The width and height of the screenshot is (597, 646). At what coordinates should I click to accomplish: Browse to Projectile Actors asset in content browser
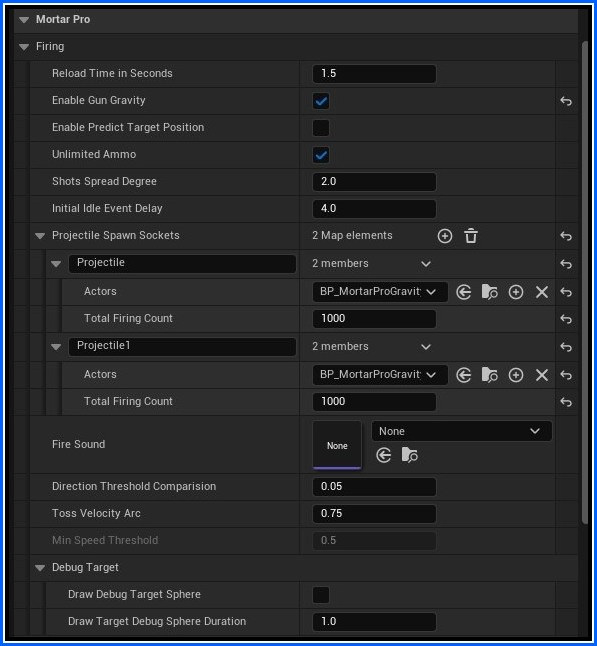click(489, 292)
